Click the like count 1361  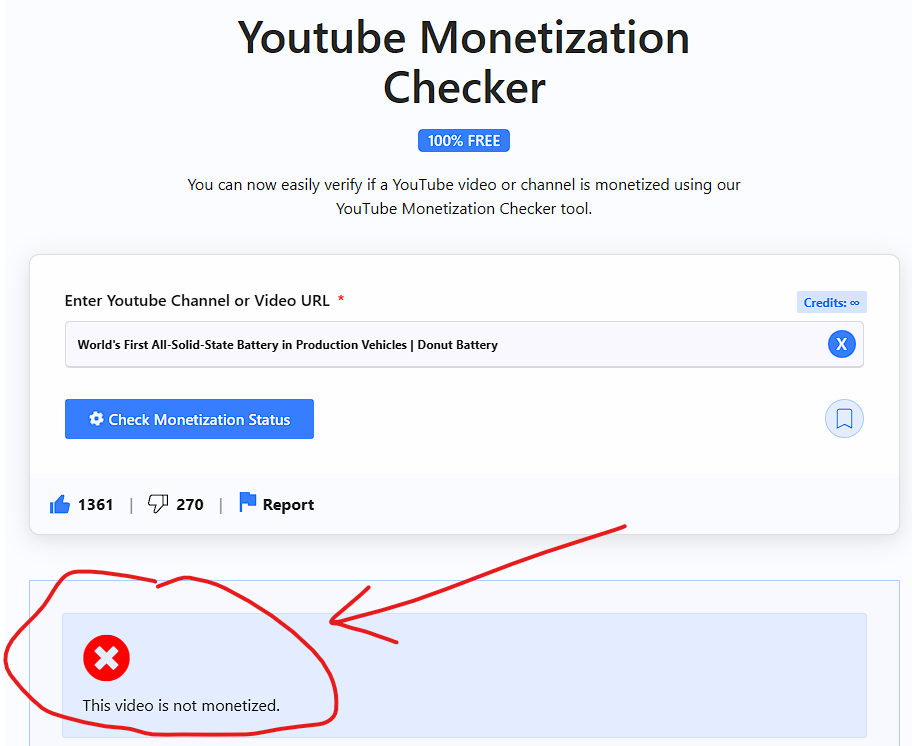click(95, 504)
